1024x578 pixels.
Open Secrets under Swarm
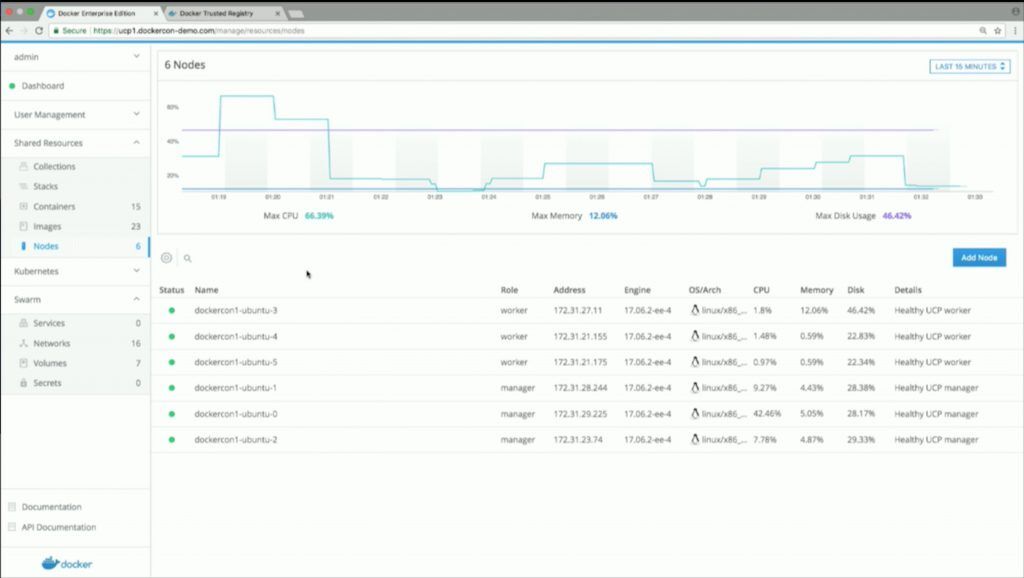[47, 383]
